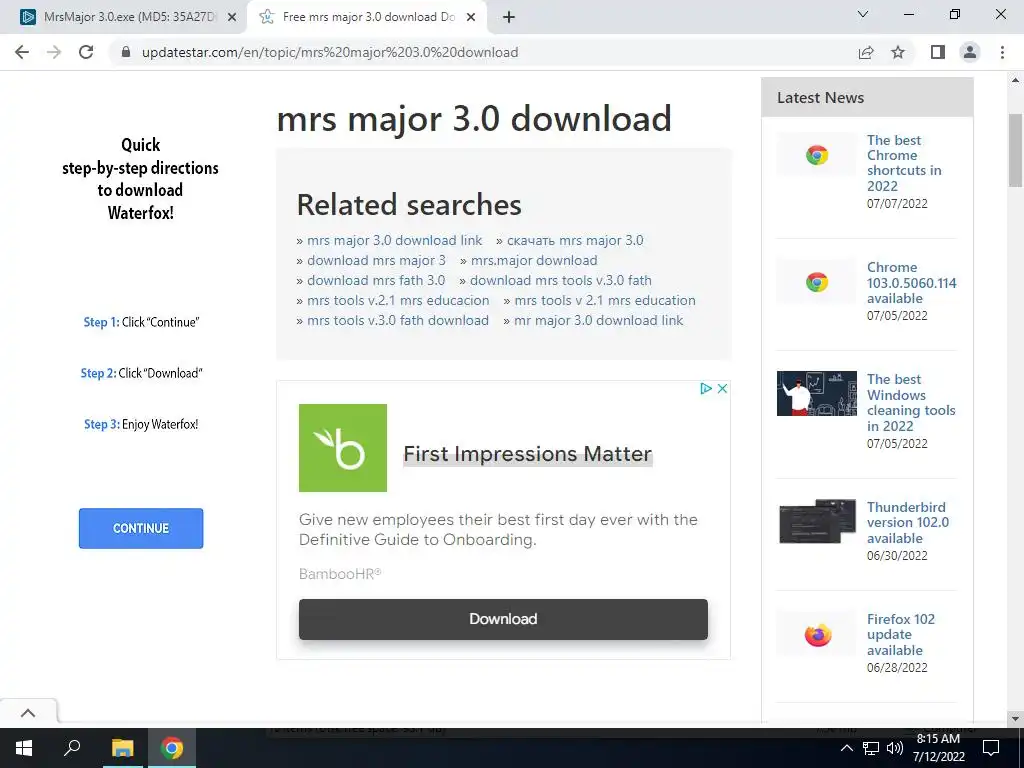This screenshot has height=768, width=1024.
Task: Open 'mrs major 3.0 download link' search
Action: pyautogui.click(x=394, y=240)
